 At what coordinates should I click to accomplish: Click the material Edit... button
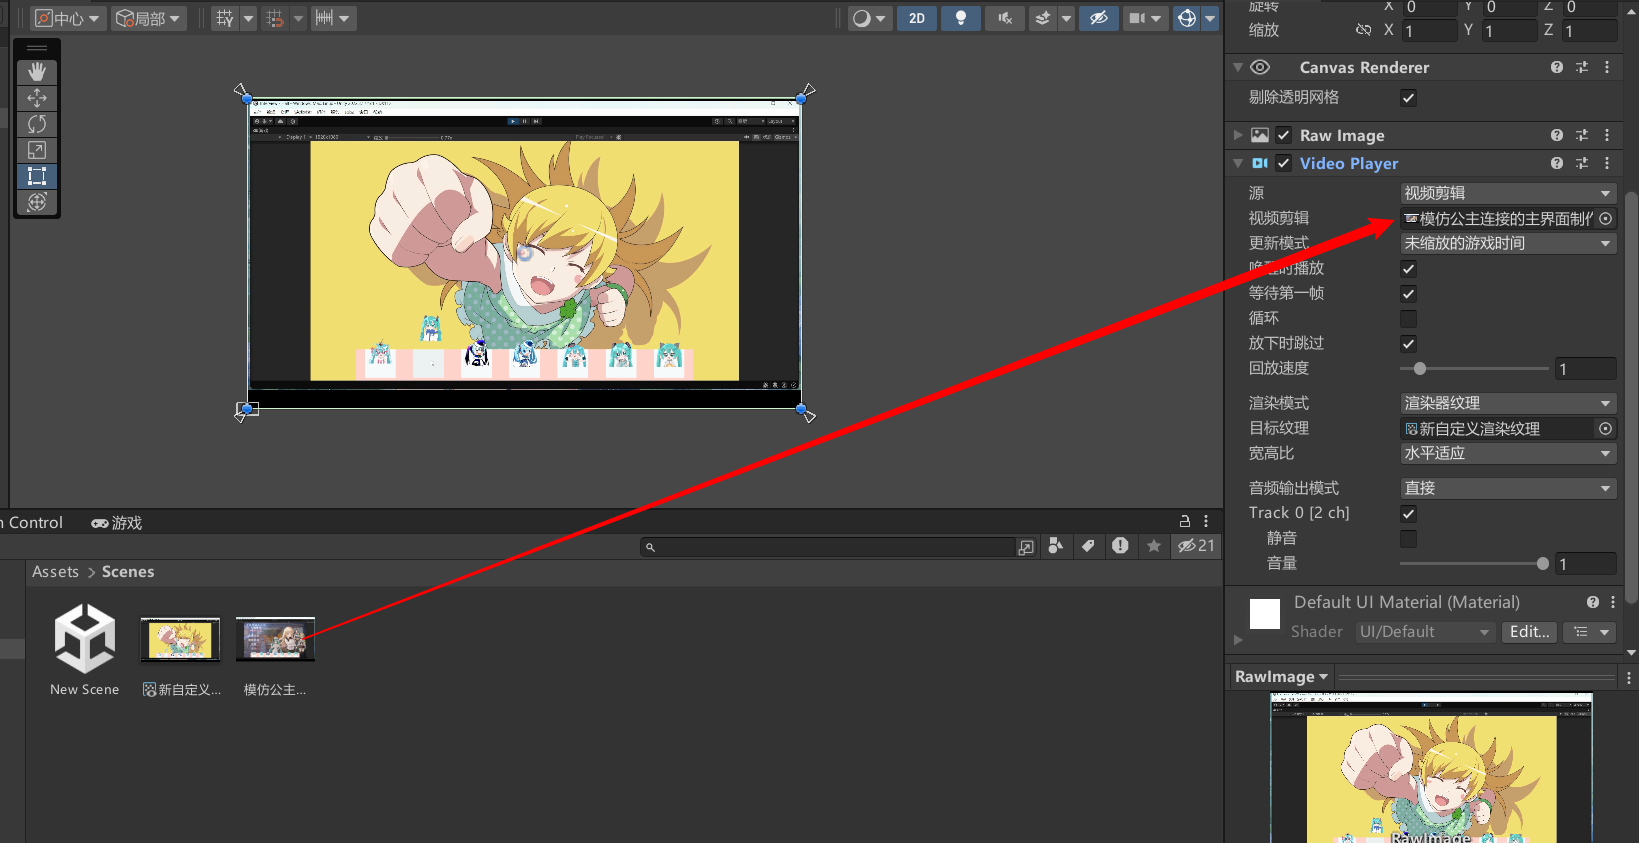tap(1529, 632)
